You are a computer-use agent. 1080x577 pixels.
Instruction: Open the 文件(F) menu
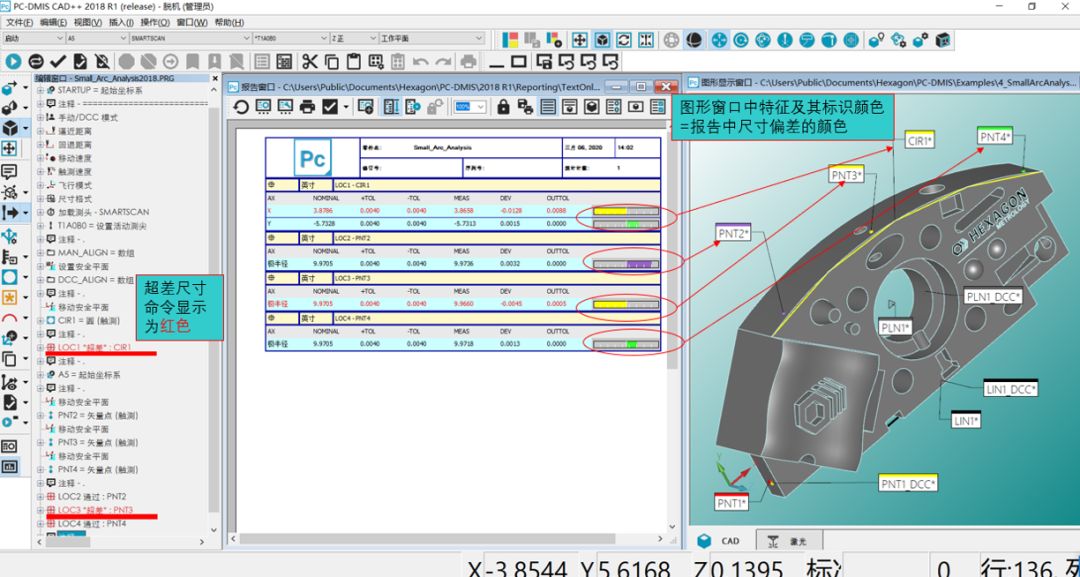pos(19,23)
